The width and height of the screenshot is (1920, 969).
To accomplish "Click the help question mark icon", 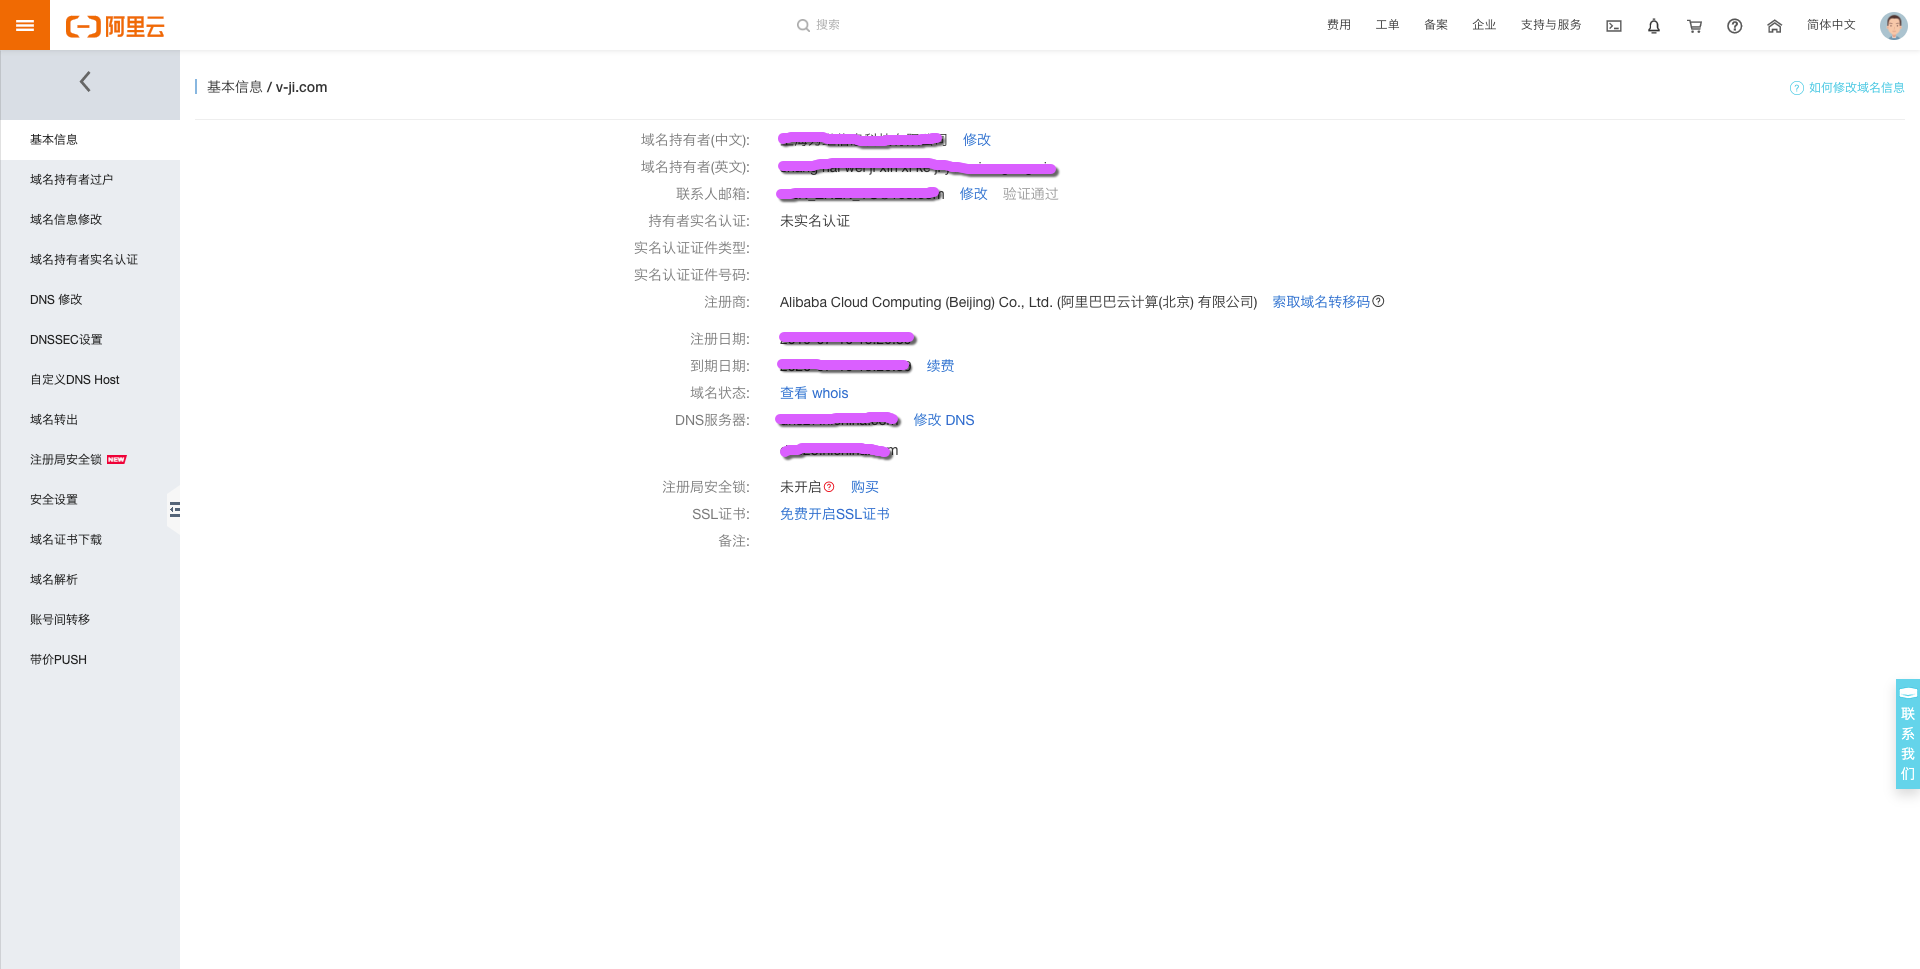I will pyautogui.click(x=1735, y=26).
